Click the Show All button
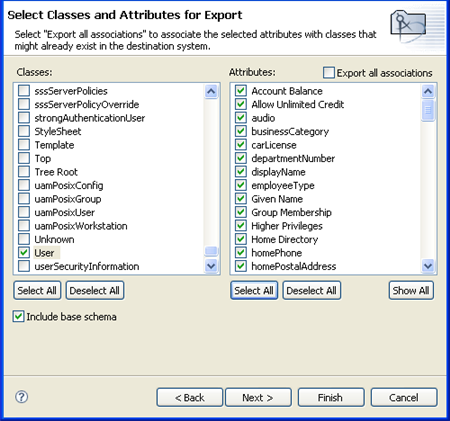The image size is (450, 421). [x=411, y=291]
